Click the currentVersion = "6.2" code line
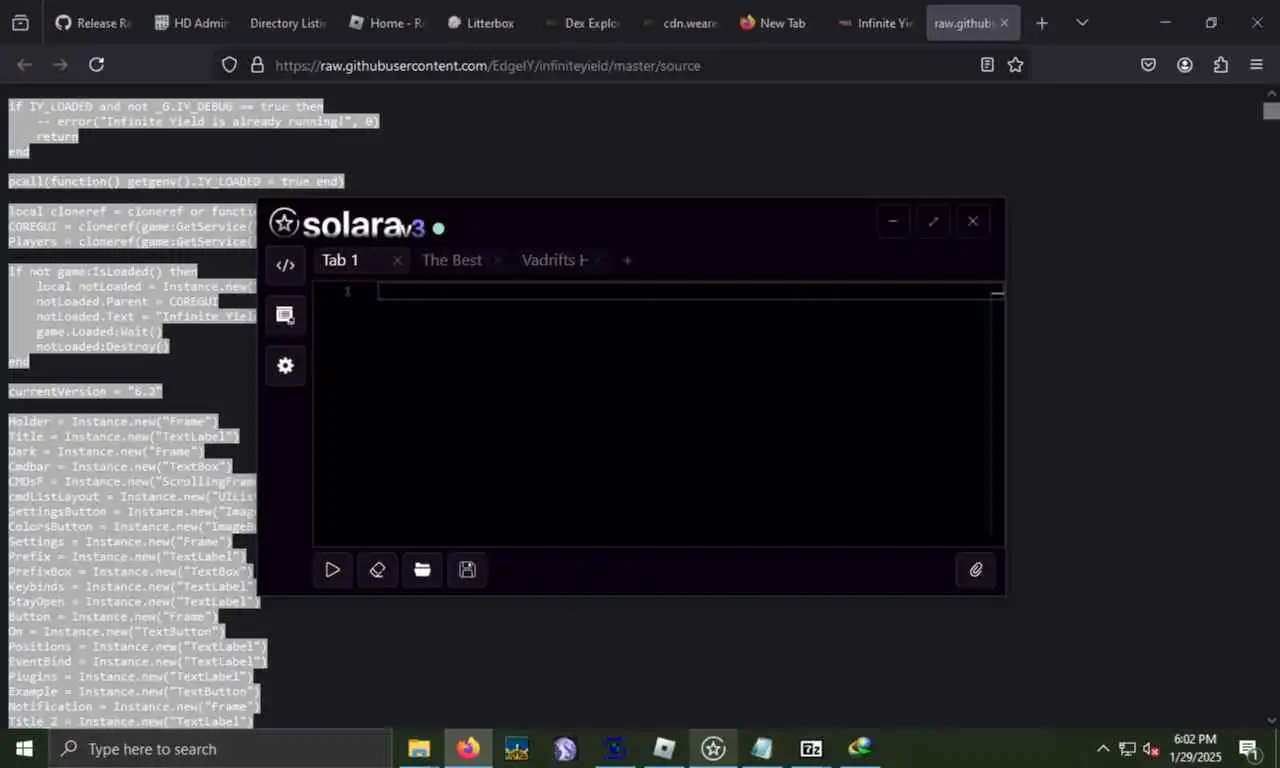Image resolution: width=1280 pixels, height=768 pixels. click(85, 391)
